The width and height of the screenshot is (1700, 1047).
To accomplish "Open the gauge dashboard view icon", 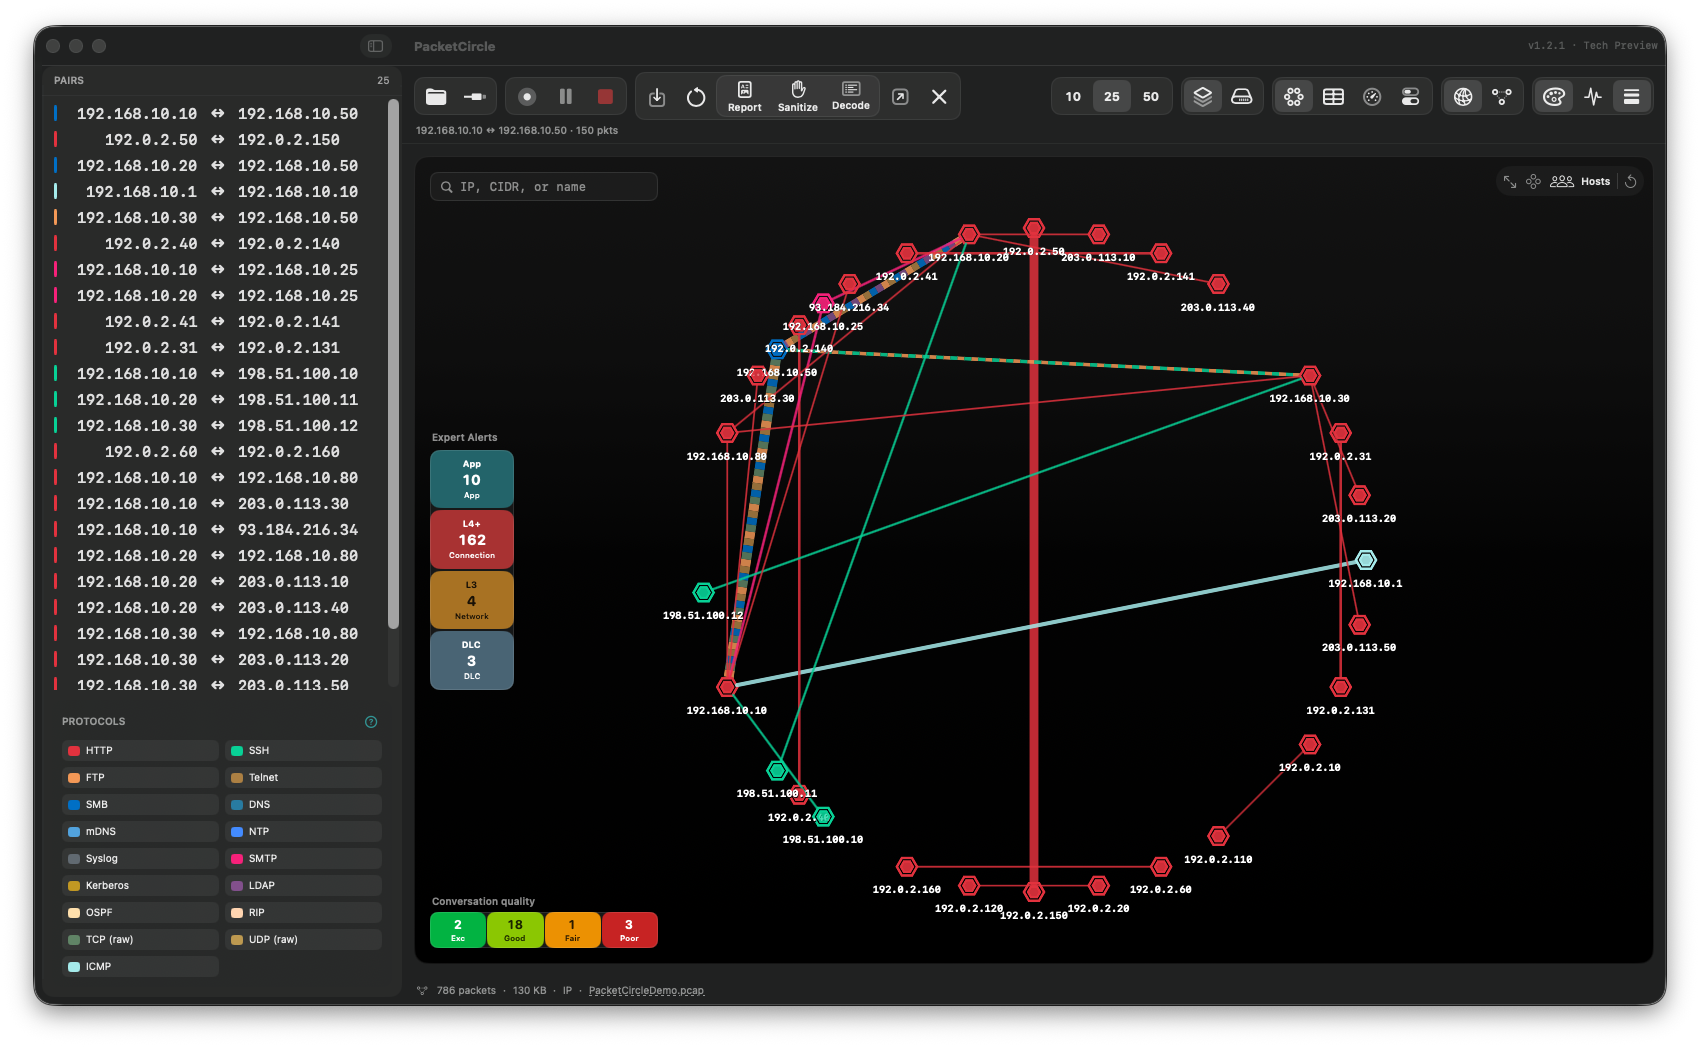I will (x=1372, y=97).
